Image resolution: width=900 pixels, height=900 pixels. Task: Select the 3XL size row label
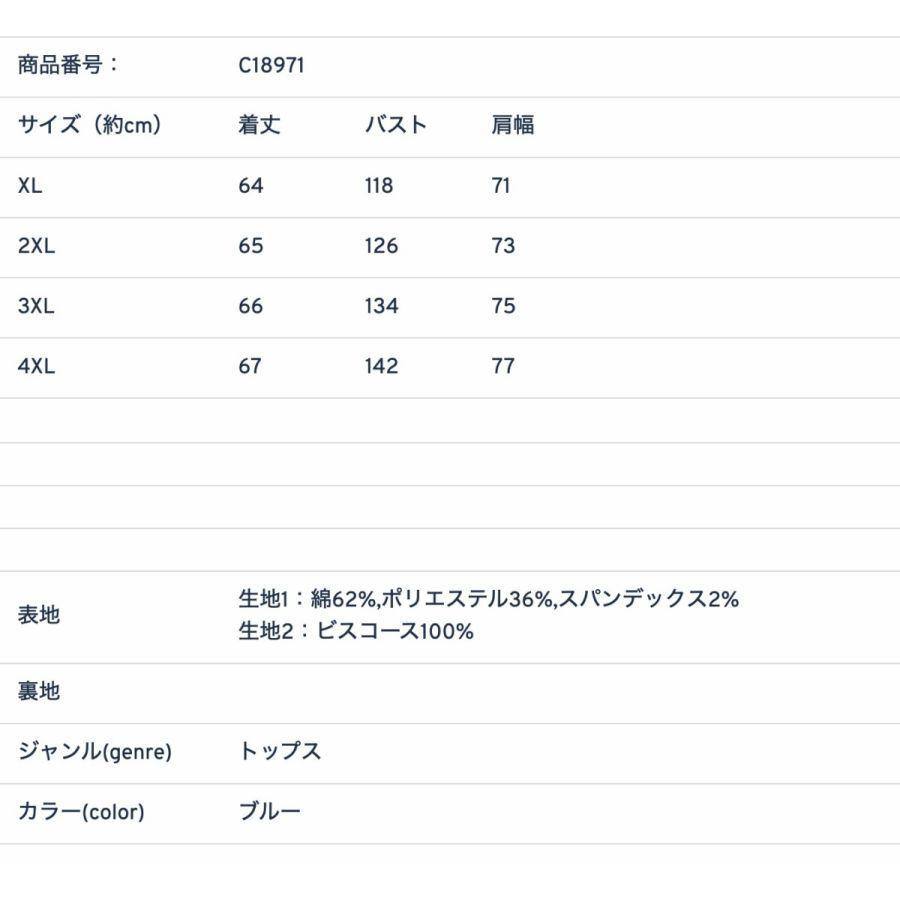(x=36, y=306)
